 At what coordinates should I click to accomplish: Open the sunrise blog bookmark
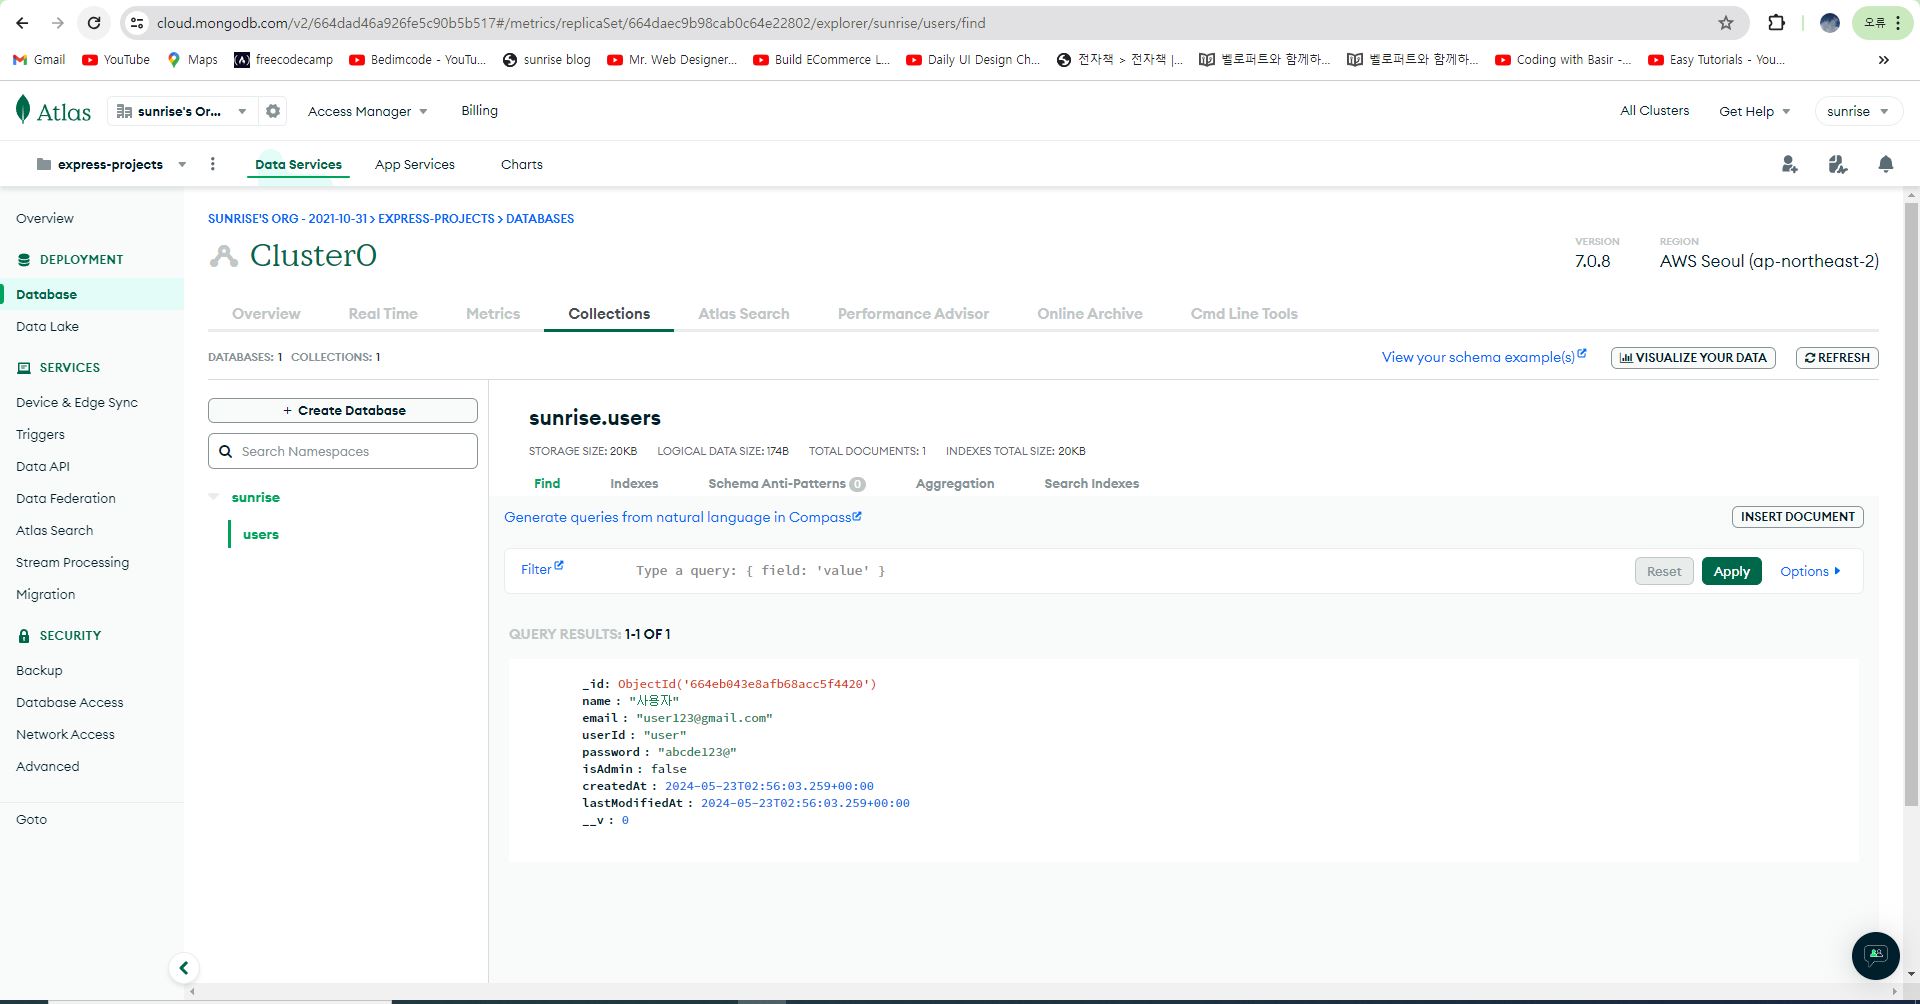[x=547, y=60]
